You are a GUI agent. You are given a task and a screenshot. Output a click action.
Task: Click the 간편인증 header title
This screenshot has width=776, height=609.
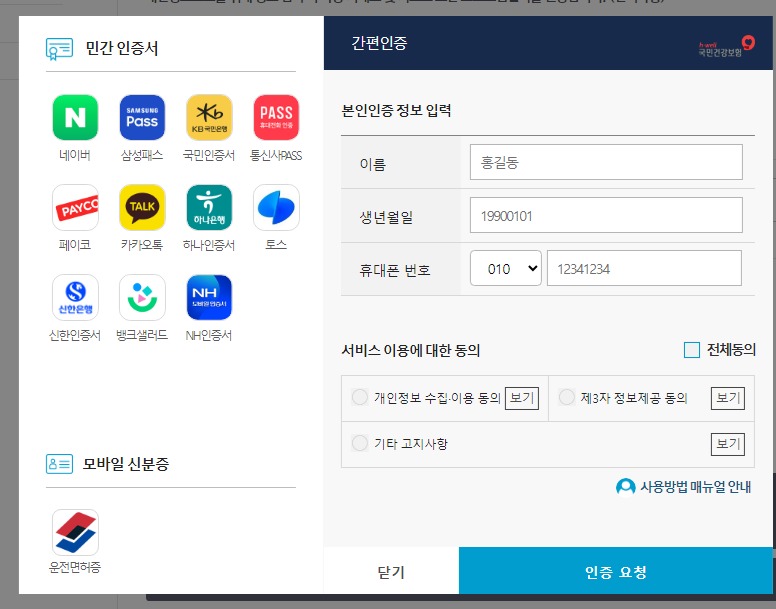pos(379,43)
